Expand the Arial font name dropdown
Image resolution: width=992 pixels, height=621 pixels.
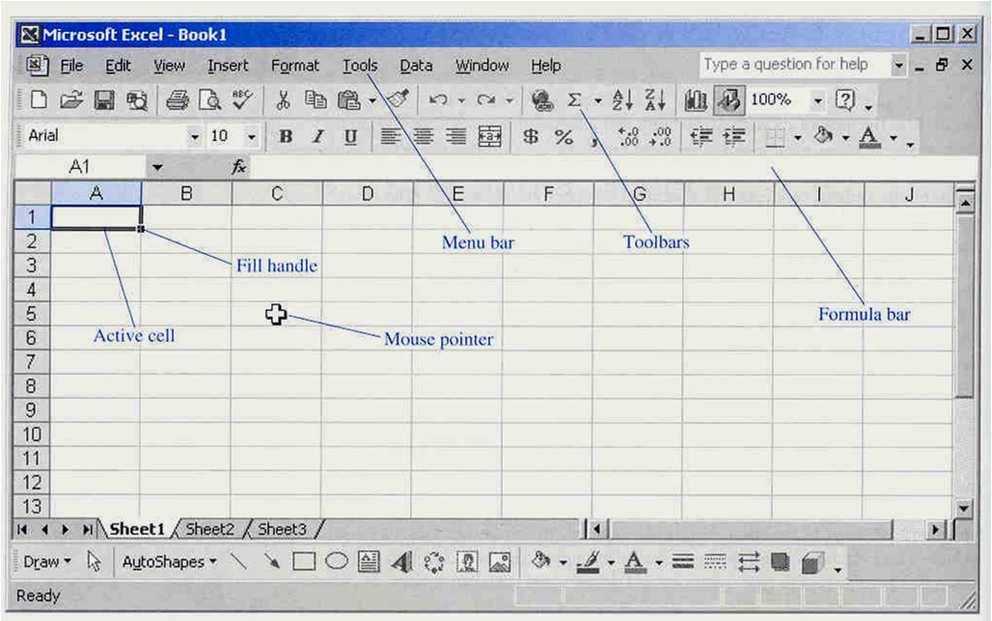pos(194,137)
